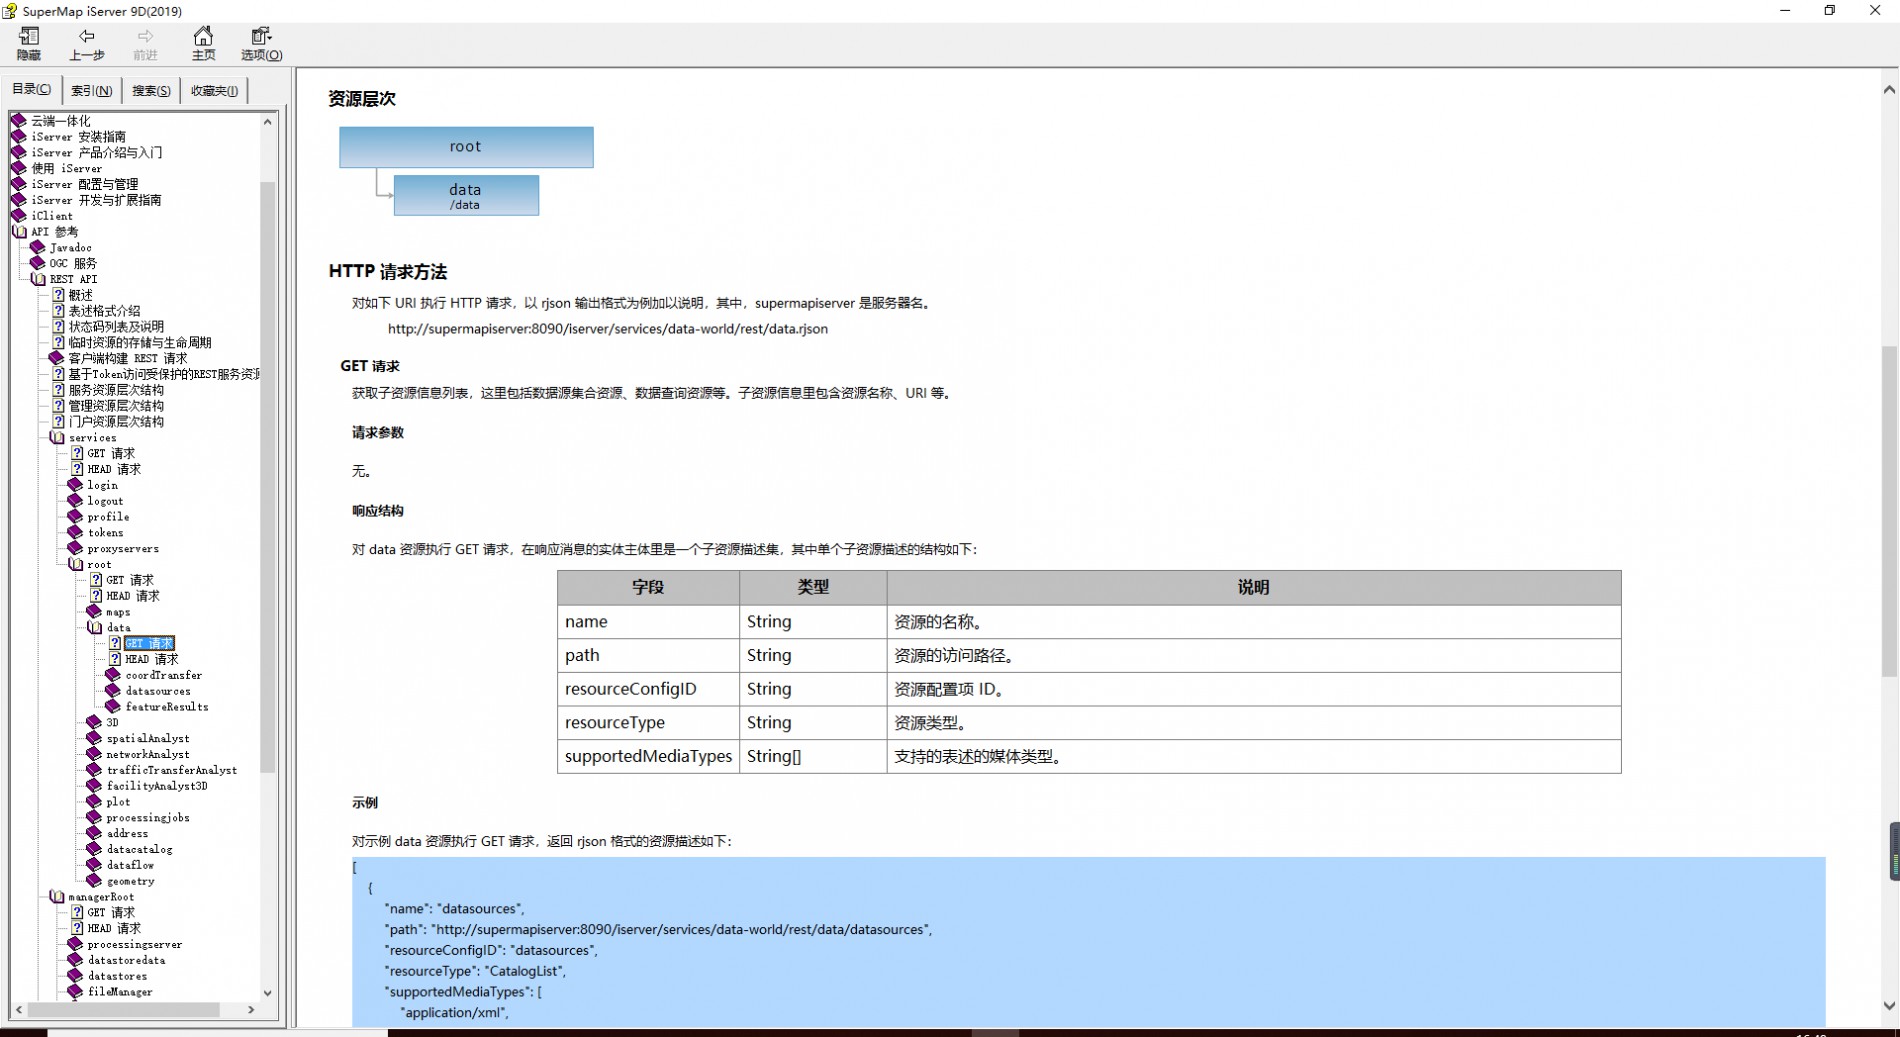Click book icon beside Javadoc
1900x1037 pixels.
click(37, 248)
